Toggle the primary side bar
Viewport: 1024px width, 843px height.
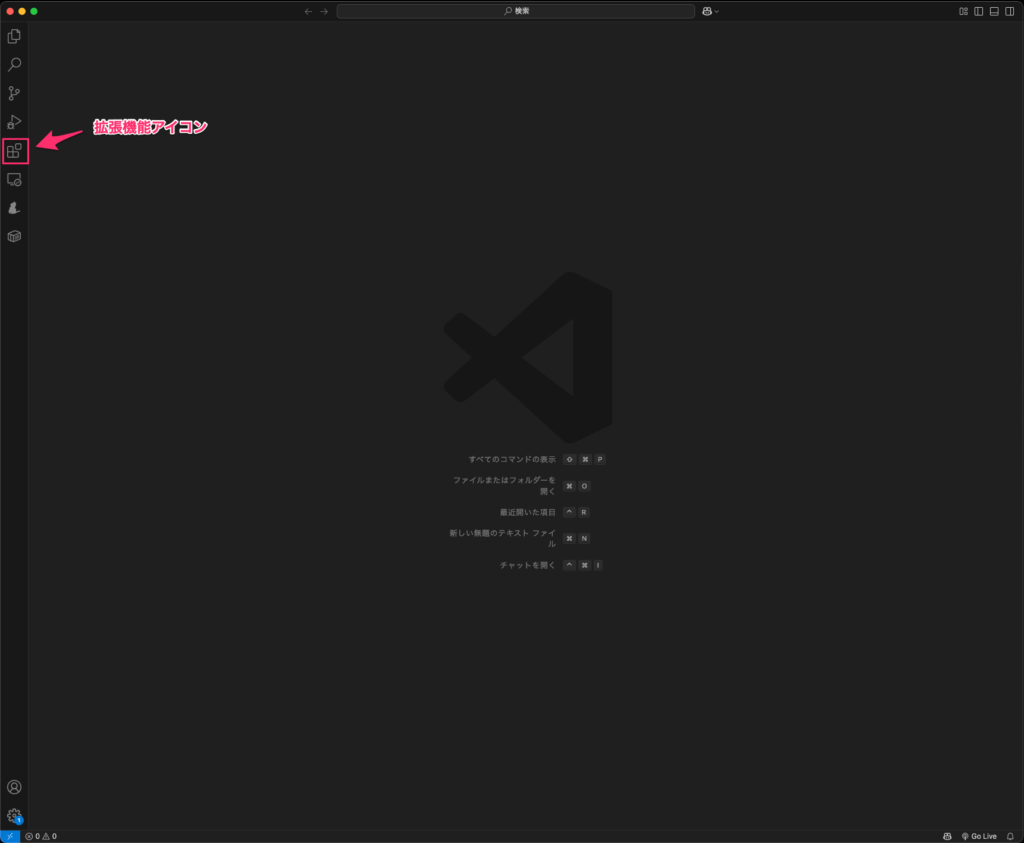point(978,11)
